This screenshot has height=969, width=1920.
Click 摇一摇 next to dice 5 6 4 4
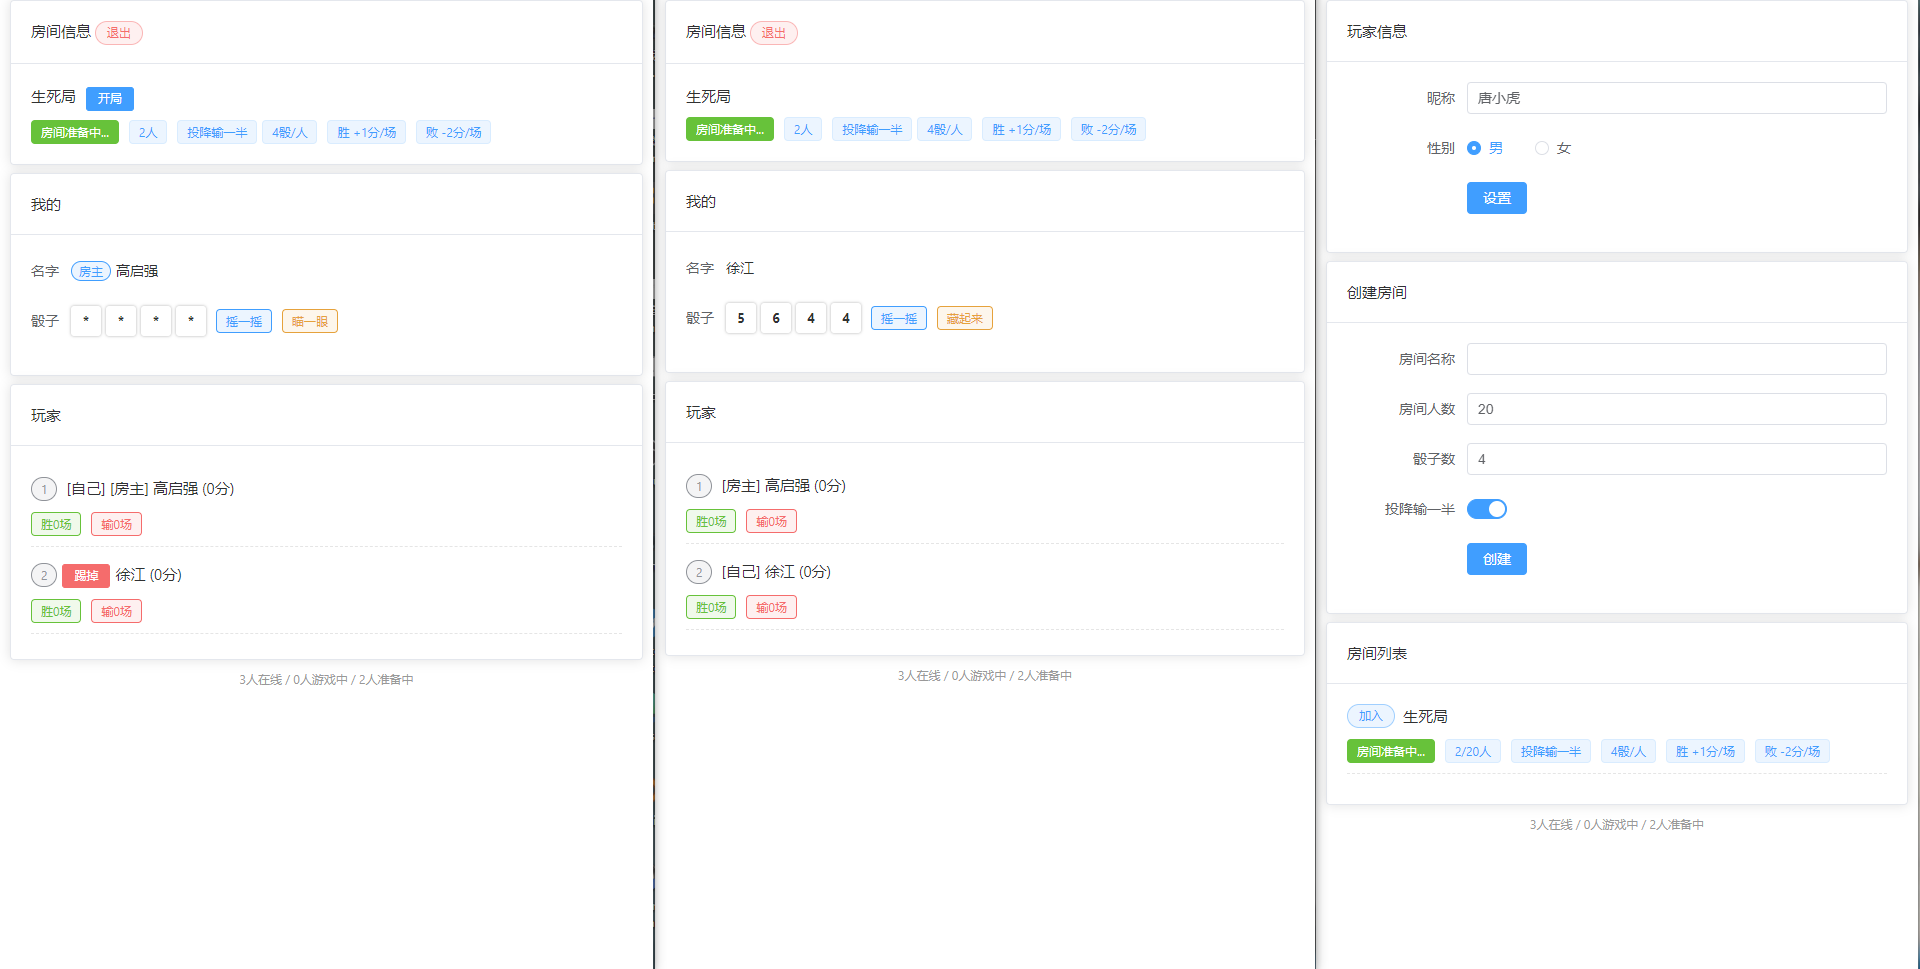coord(898,318)
